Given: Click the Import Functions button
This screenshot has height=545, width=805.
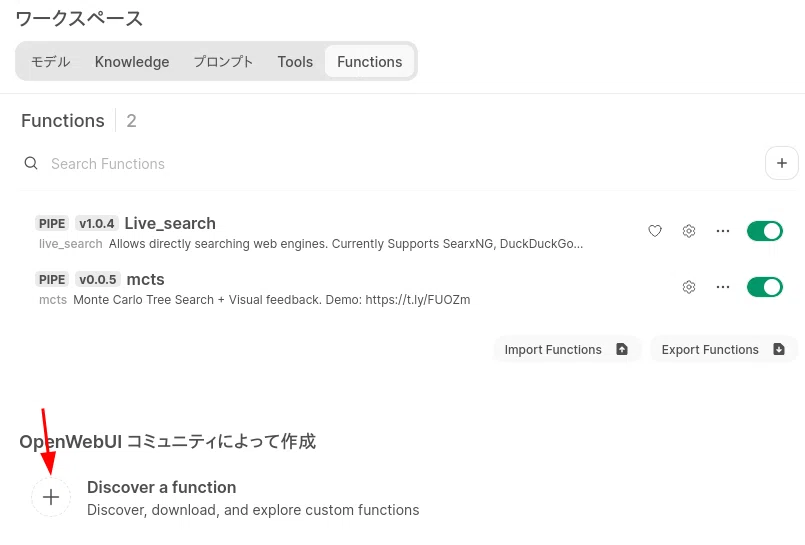Looking at the screenshot, I should click(x=567, y=349).
